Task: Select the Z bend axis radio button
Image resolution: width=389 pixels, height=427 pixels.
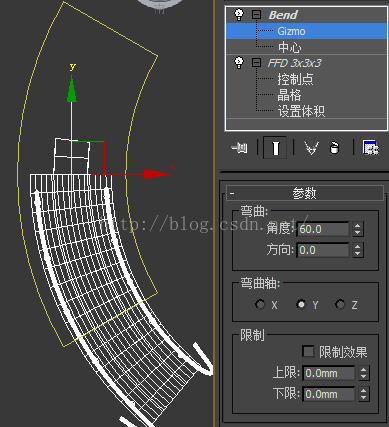Action: click(340, 304)
